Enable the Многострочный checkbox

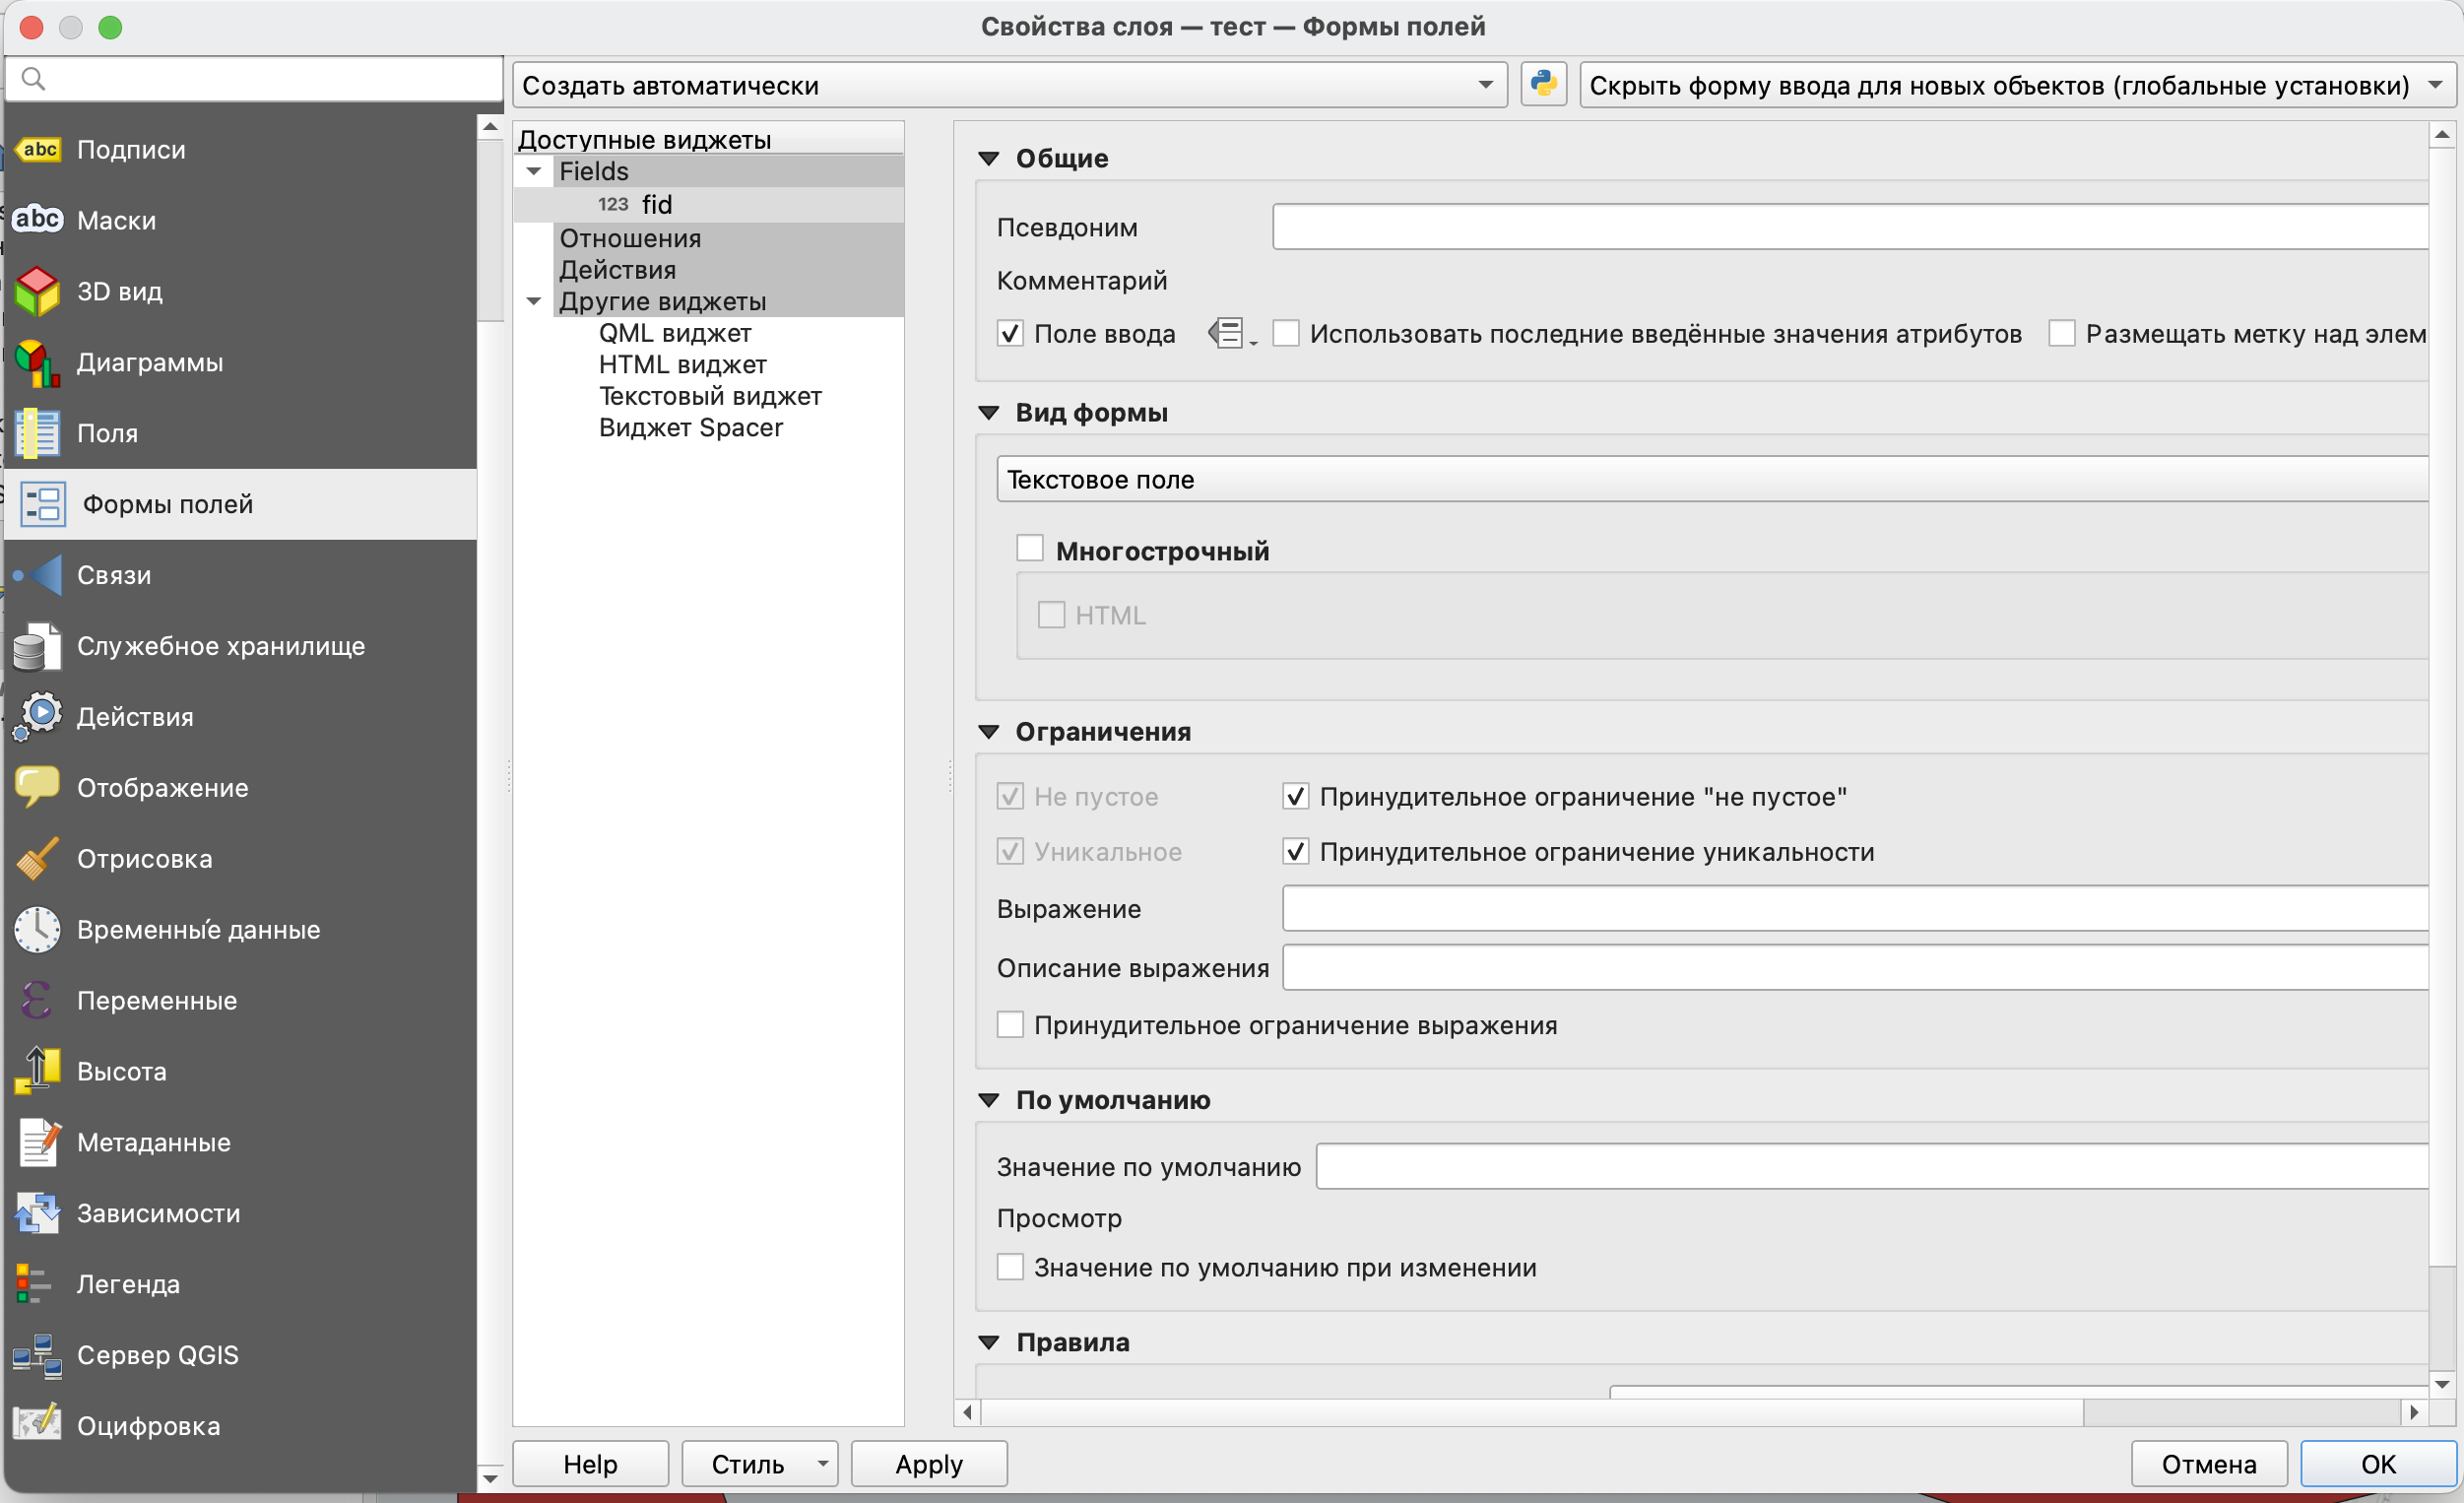pos(1029,548)
